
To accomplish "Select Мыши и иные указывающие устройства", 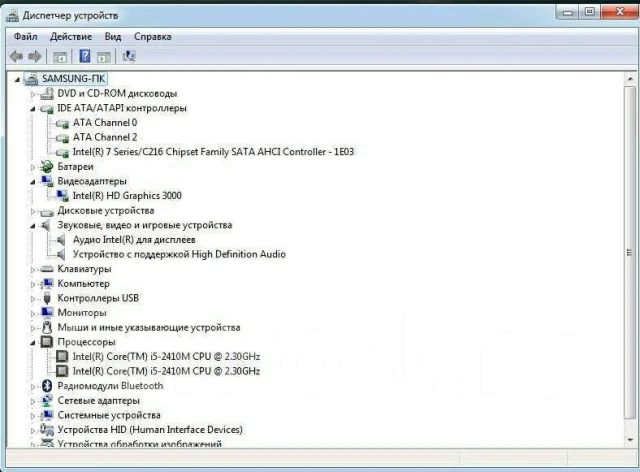I will coord(149,327).
